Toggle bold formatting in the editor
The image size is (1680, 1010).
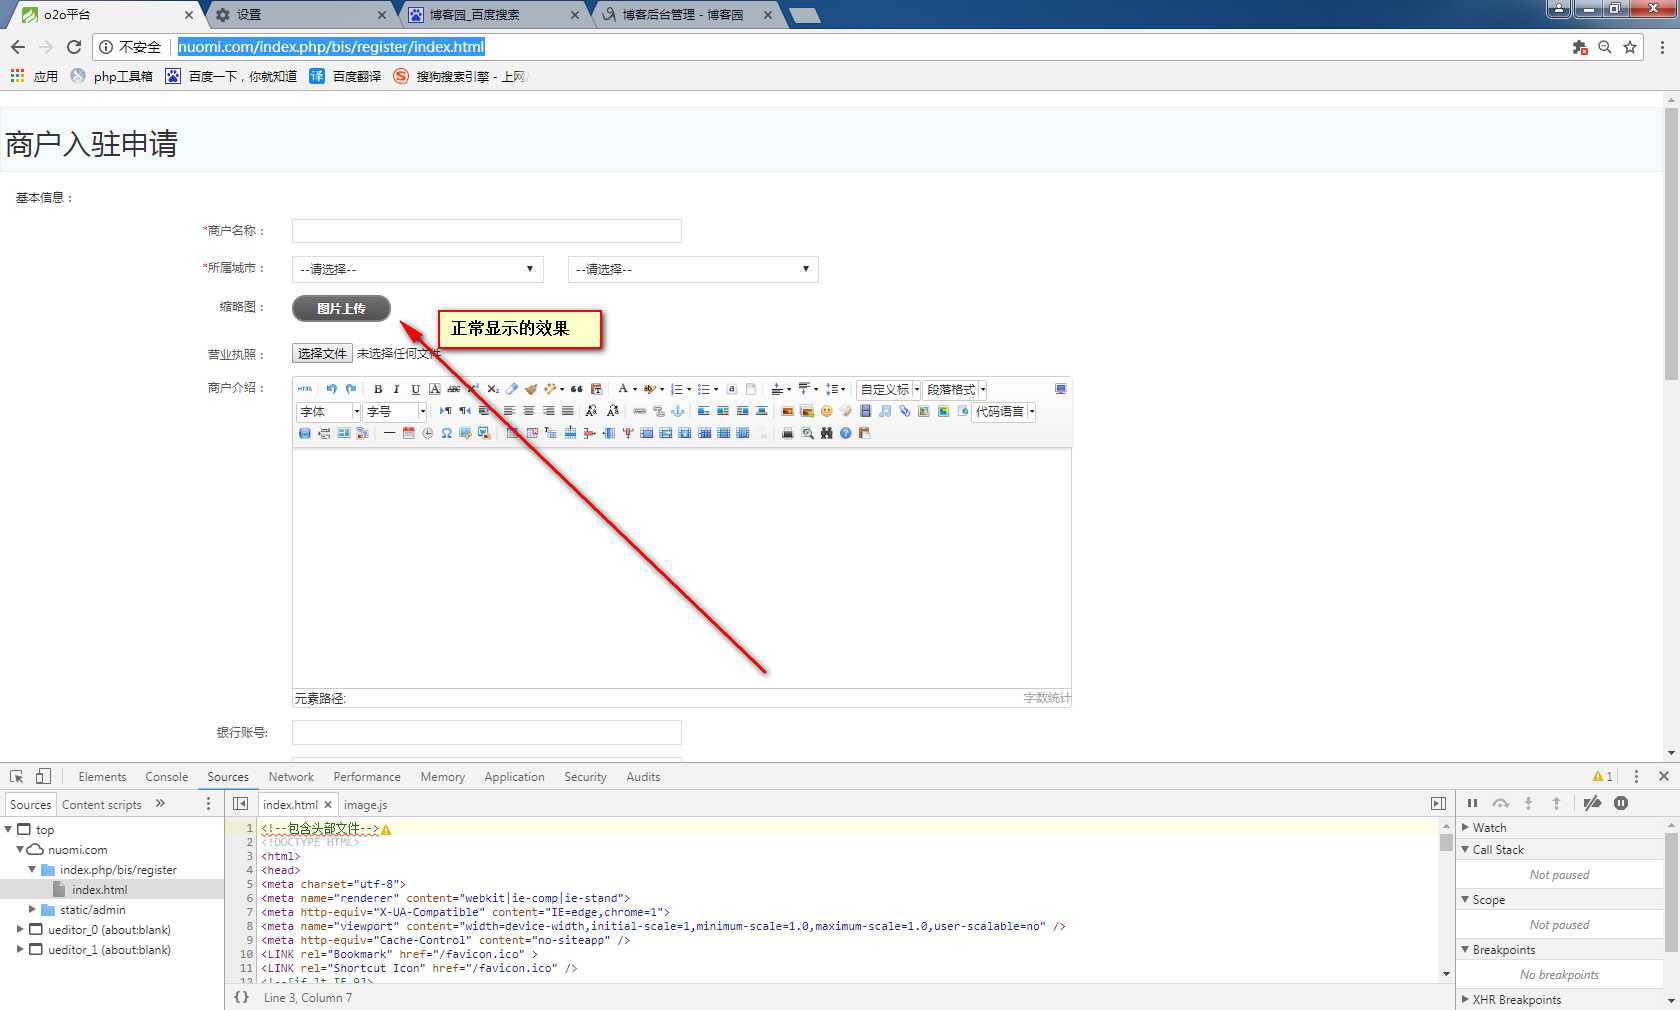pyautogui.click(x=378, y=389)
